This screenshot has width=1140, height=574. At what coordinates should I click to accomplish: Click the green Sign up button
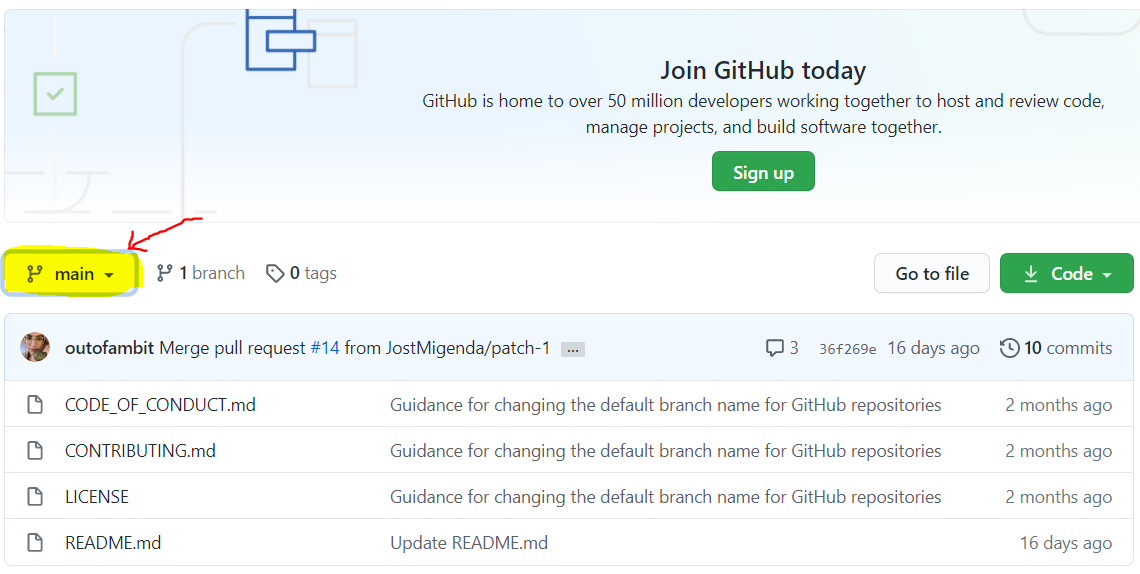763,171
